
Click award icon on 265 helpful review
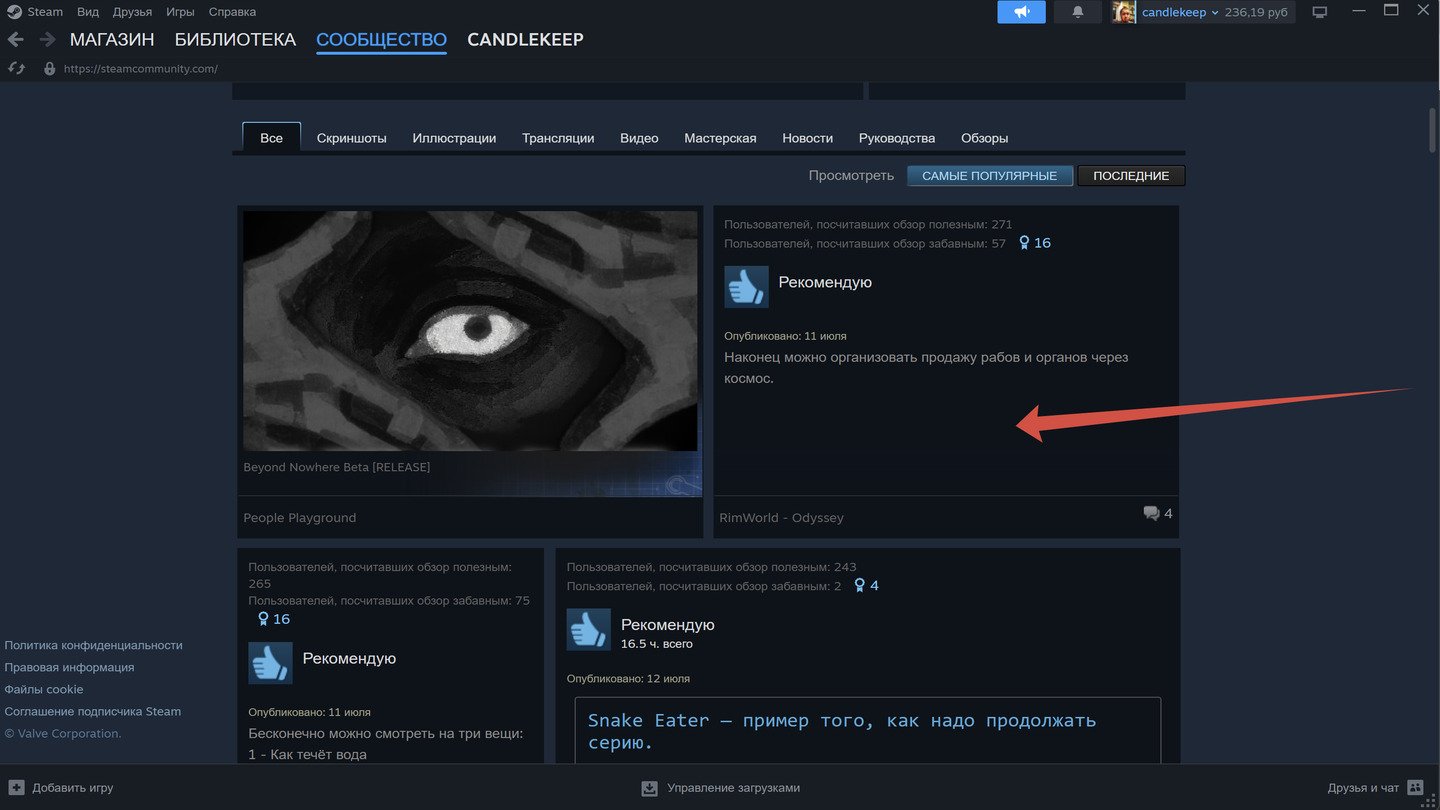pyautogui.click(x=264, y=619)
